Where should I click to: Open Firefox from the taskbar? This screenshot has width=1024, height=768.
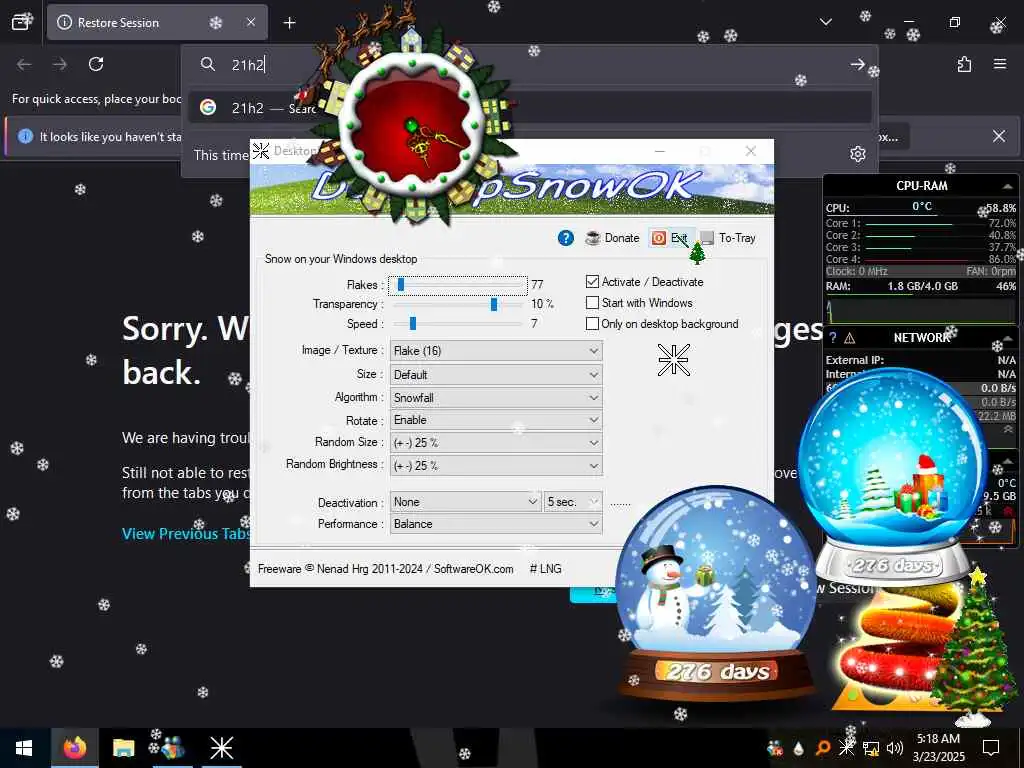point(74,748)
